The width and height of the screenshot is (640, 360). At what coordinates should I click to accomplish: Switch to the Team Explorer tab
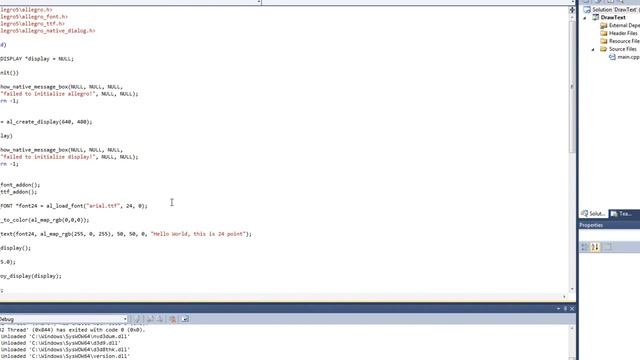pos(621,213)
